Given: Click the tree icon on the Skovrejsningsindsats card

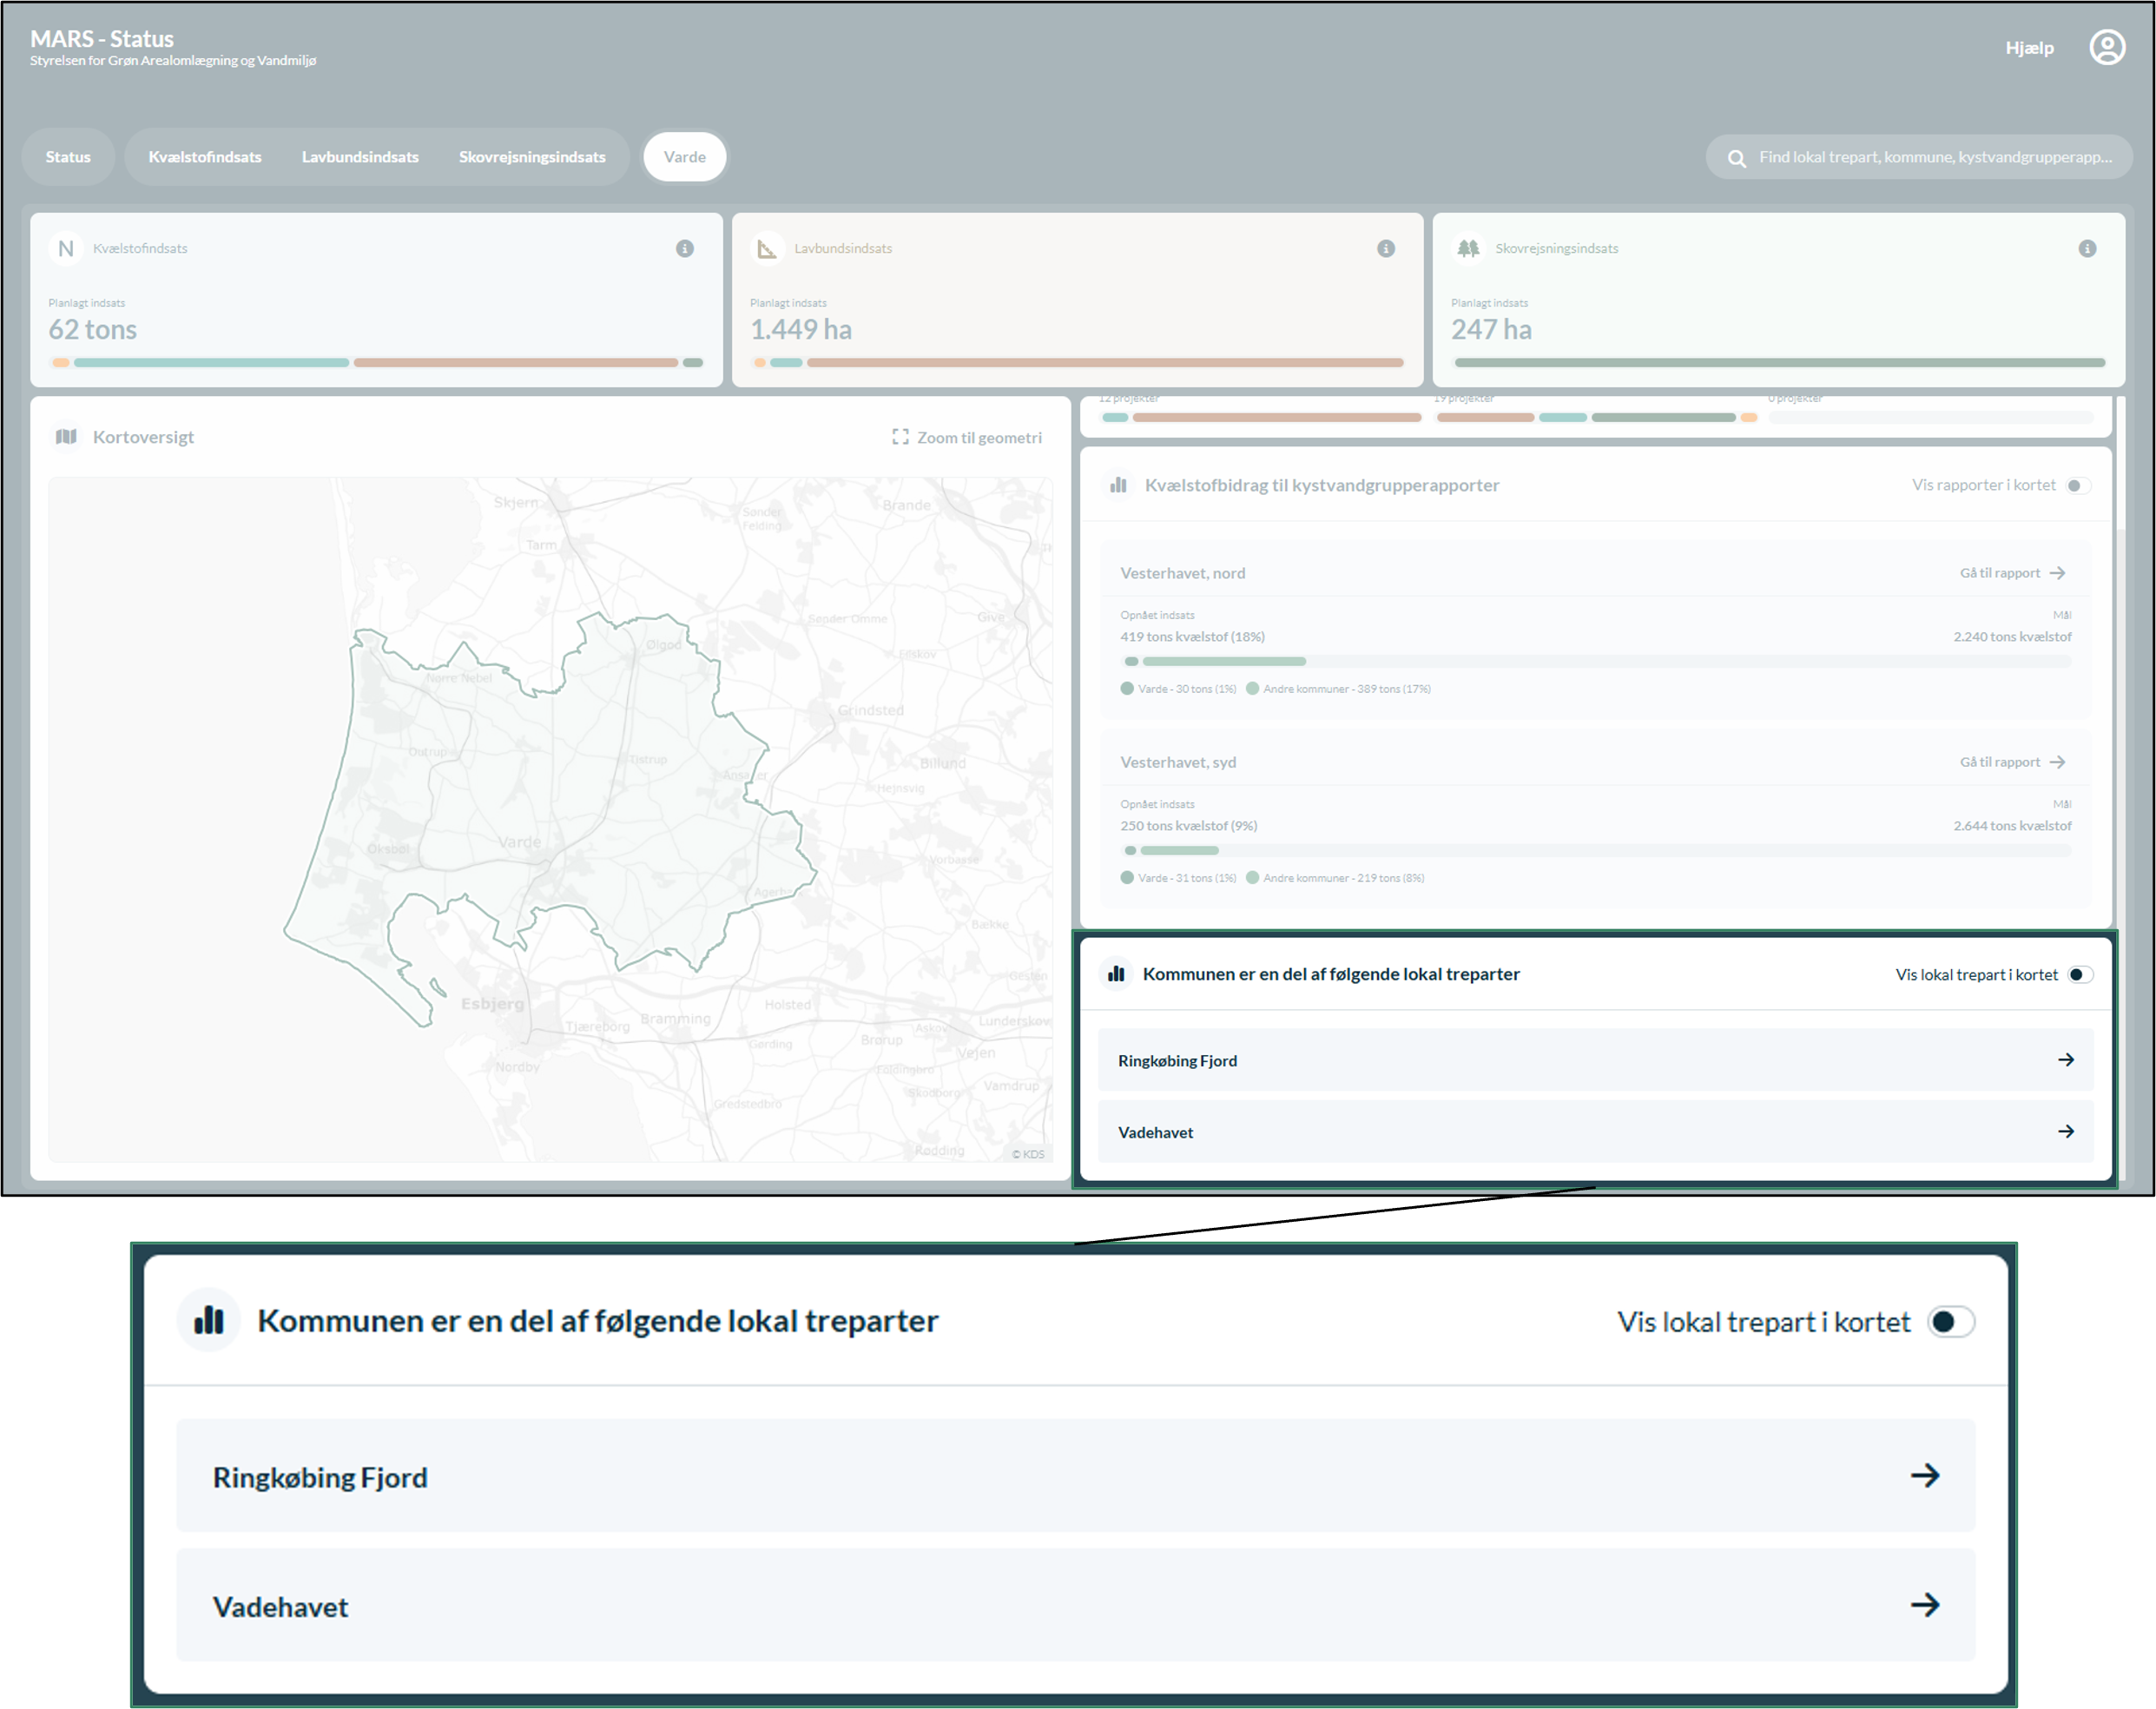Looking at the screenshot, I should coord(1468,248).
